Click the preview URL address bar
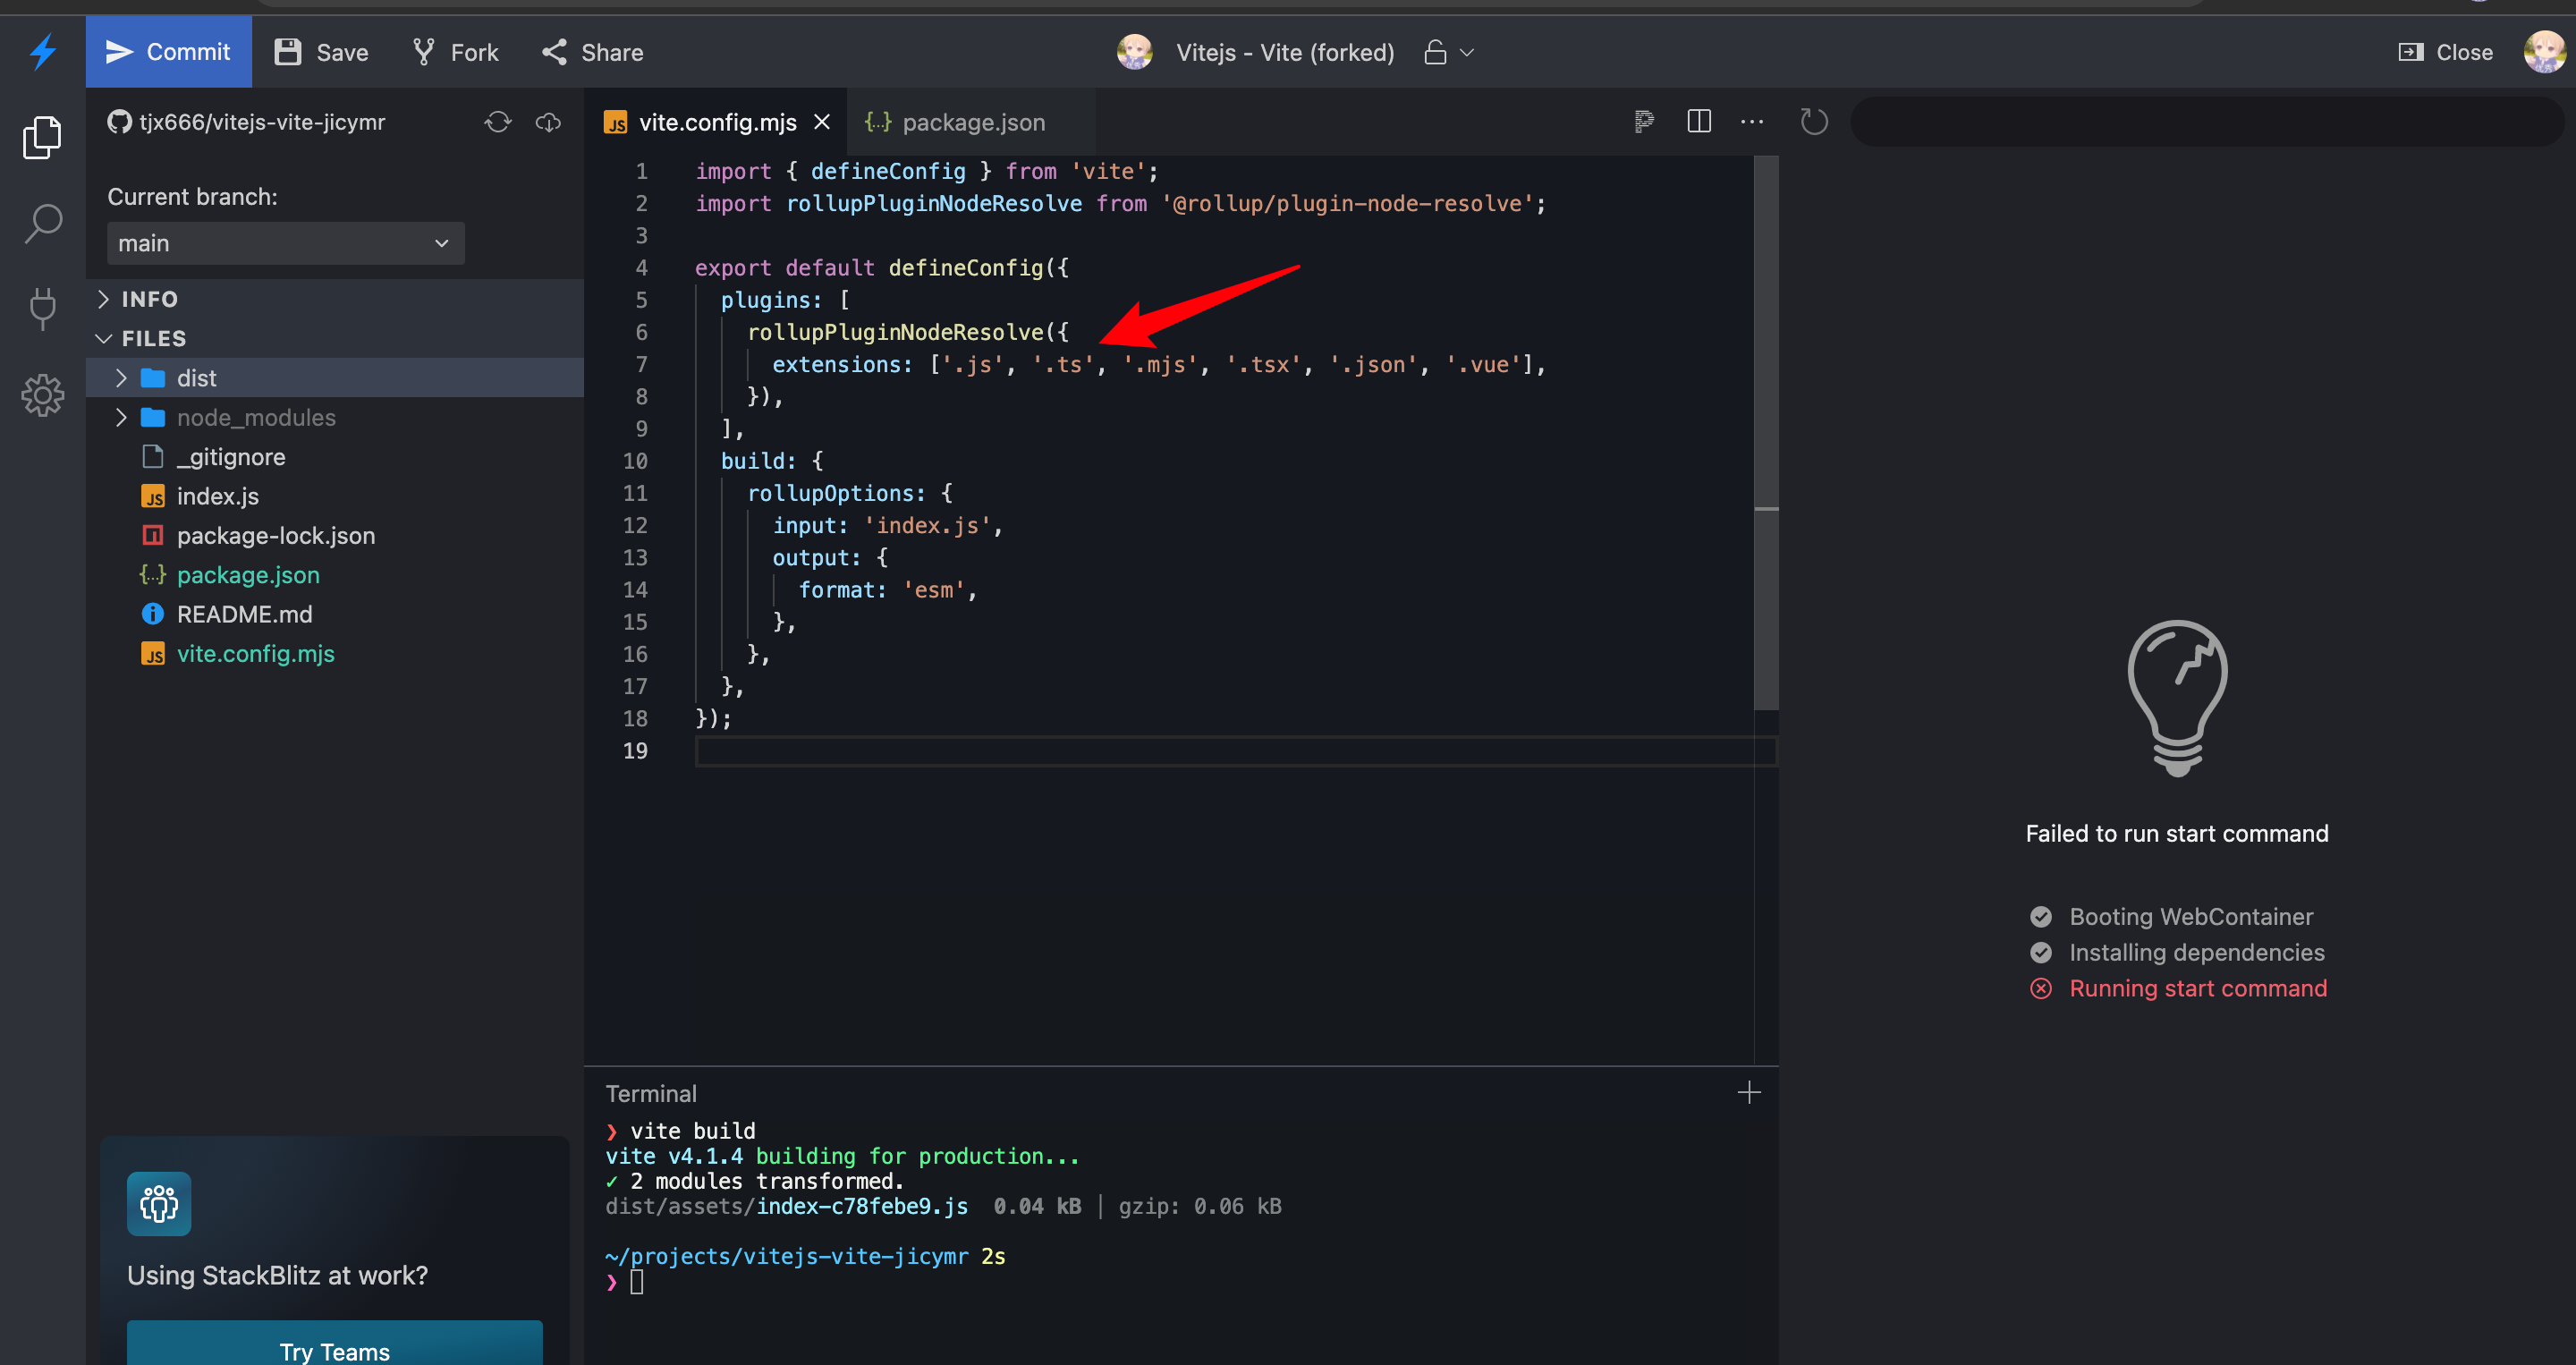Image resolution: width=2576 pixels, height=1365 pixels. click(2207, 122)
